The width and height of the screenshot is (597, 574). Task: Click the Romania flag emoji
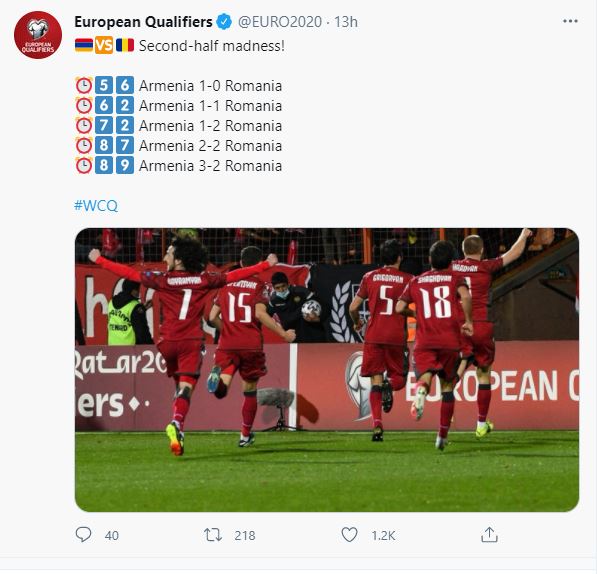pos(125,45)
